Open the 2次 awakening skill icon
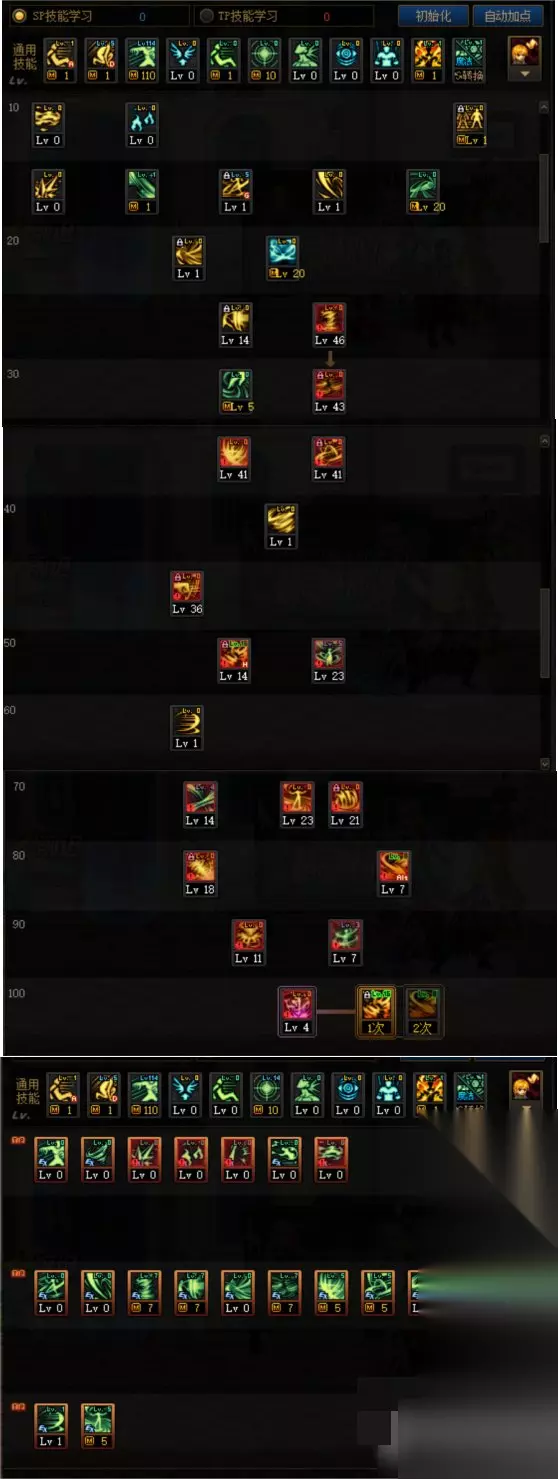The width and height of the screenshot is (558, 1479). click(x=424, y=1011)
